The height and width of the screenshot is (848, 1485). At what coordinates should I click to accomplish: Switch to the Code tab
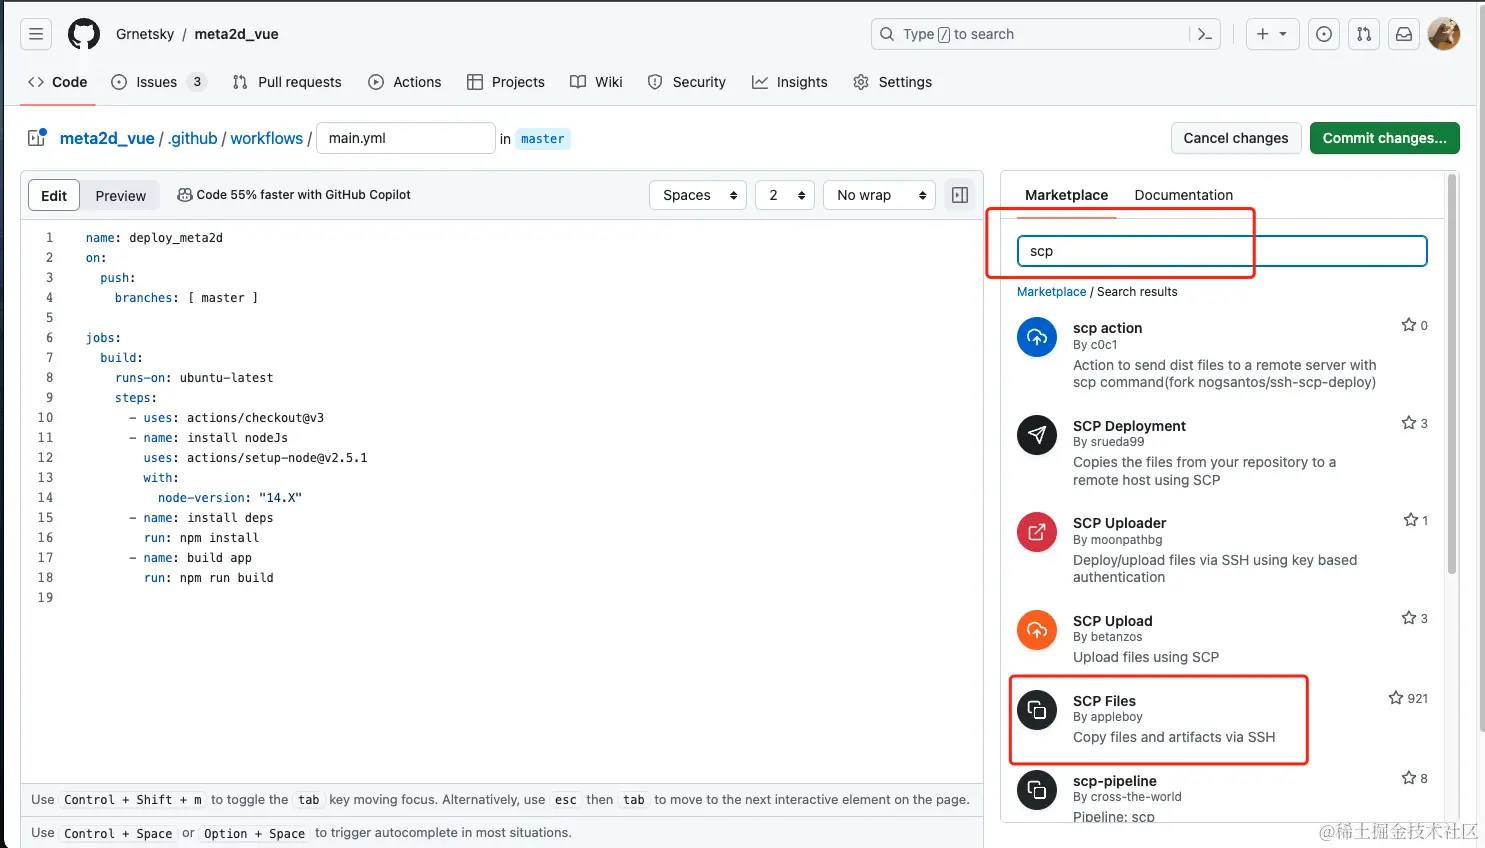tap(58, 82)
